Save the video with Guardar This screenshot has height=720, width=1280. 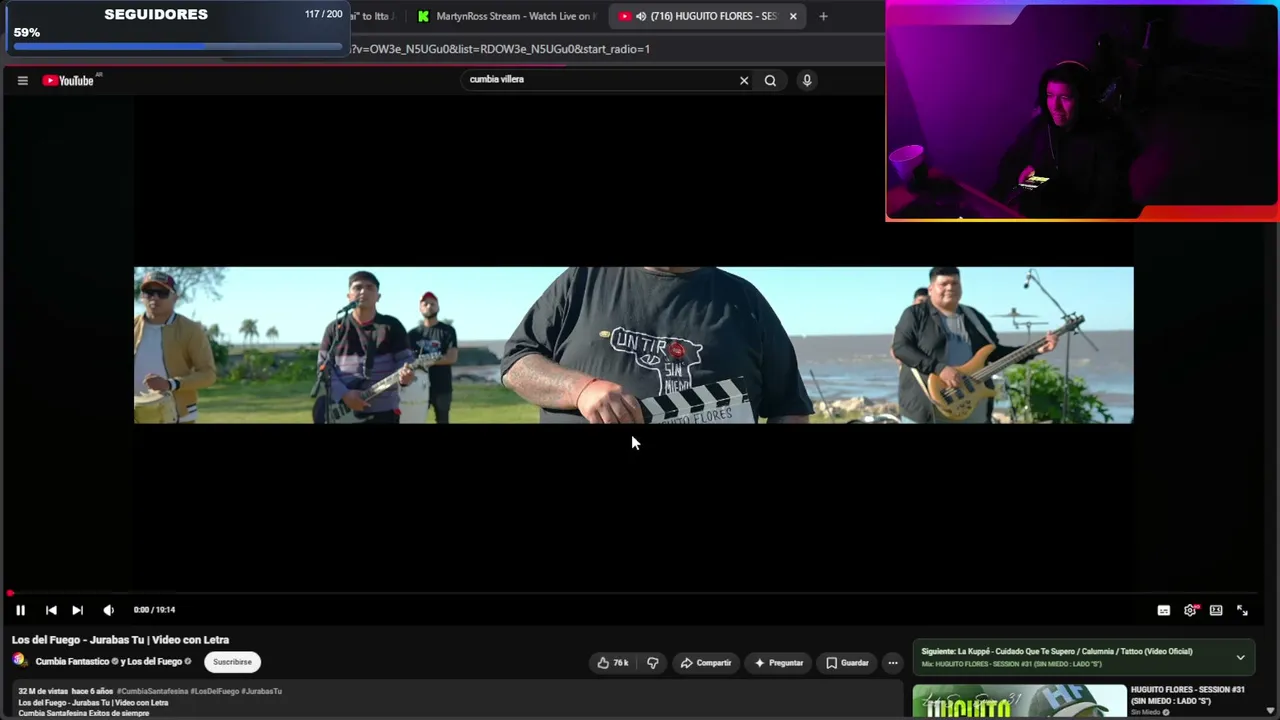click(x=848, y=663)
